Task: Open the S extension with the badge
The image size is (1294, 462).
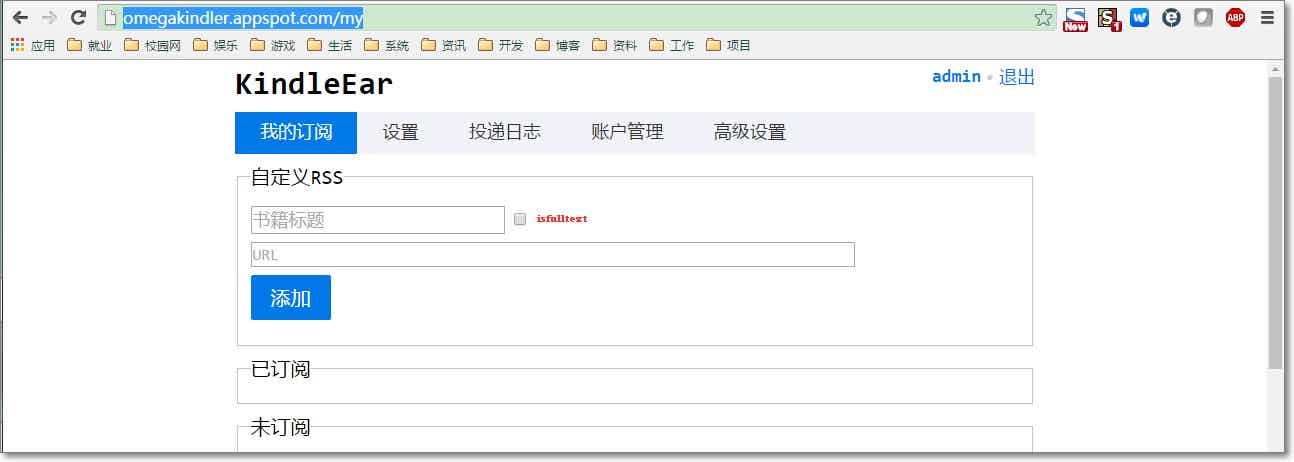Action: tap(1108, 18)
